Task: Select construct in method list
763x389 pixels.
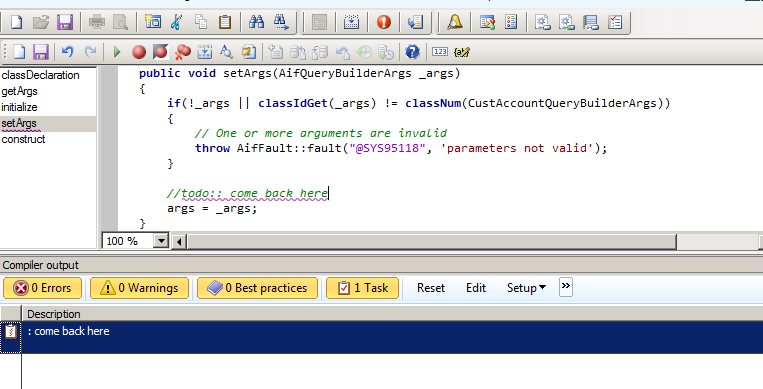Action: point(23,139)
